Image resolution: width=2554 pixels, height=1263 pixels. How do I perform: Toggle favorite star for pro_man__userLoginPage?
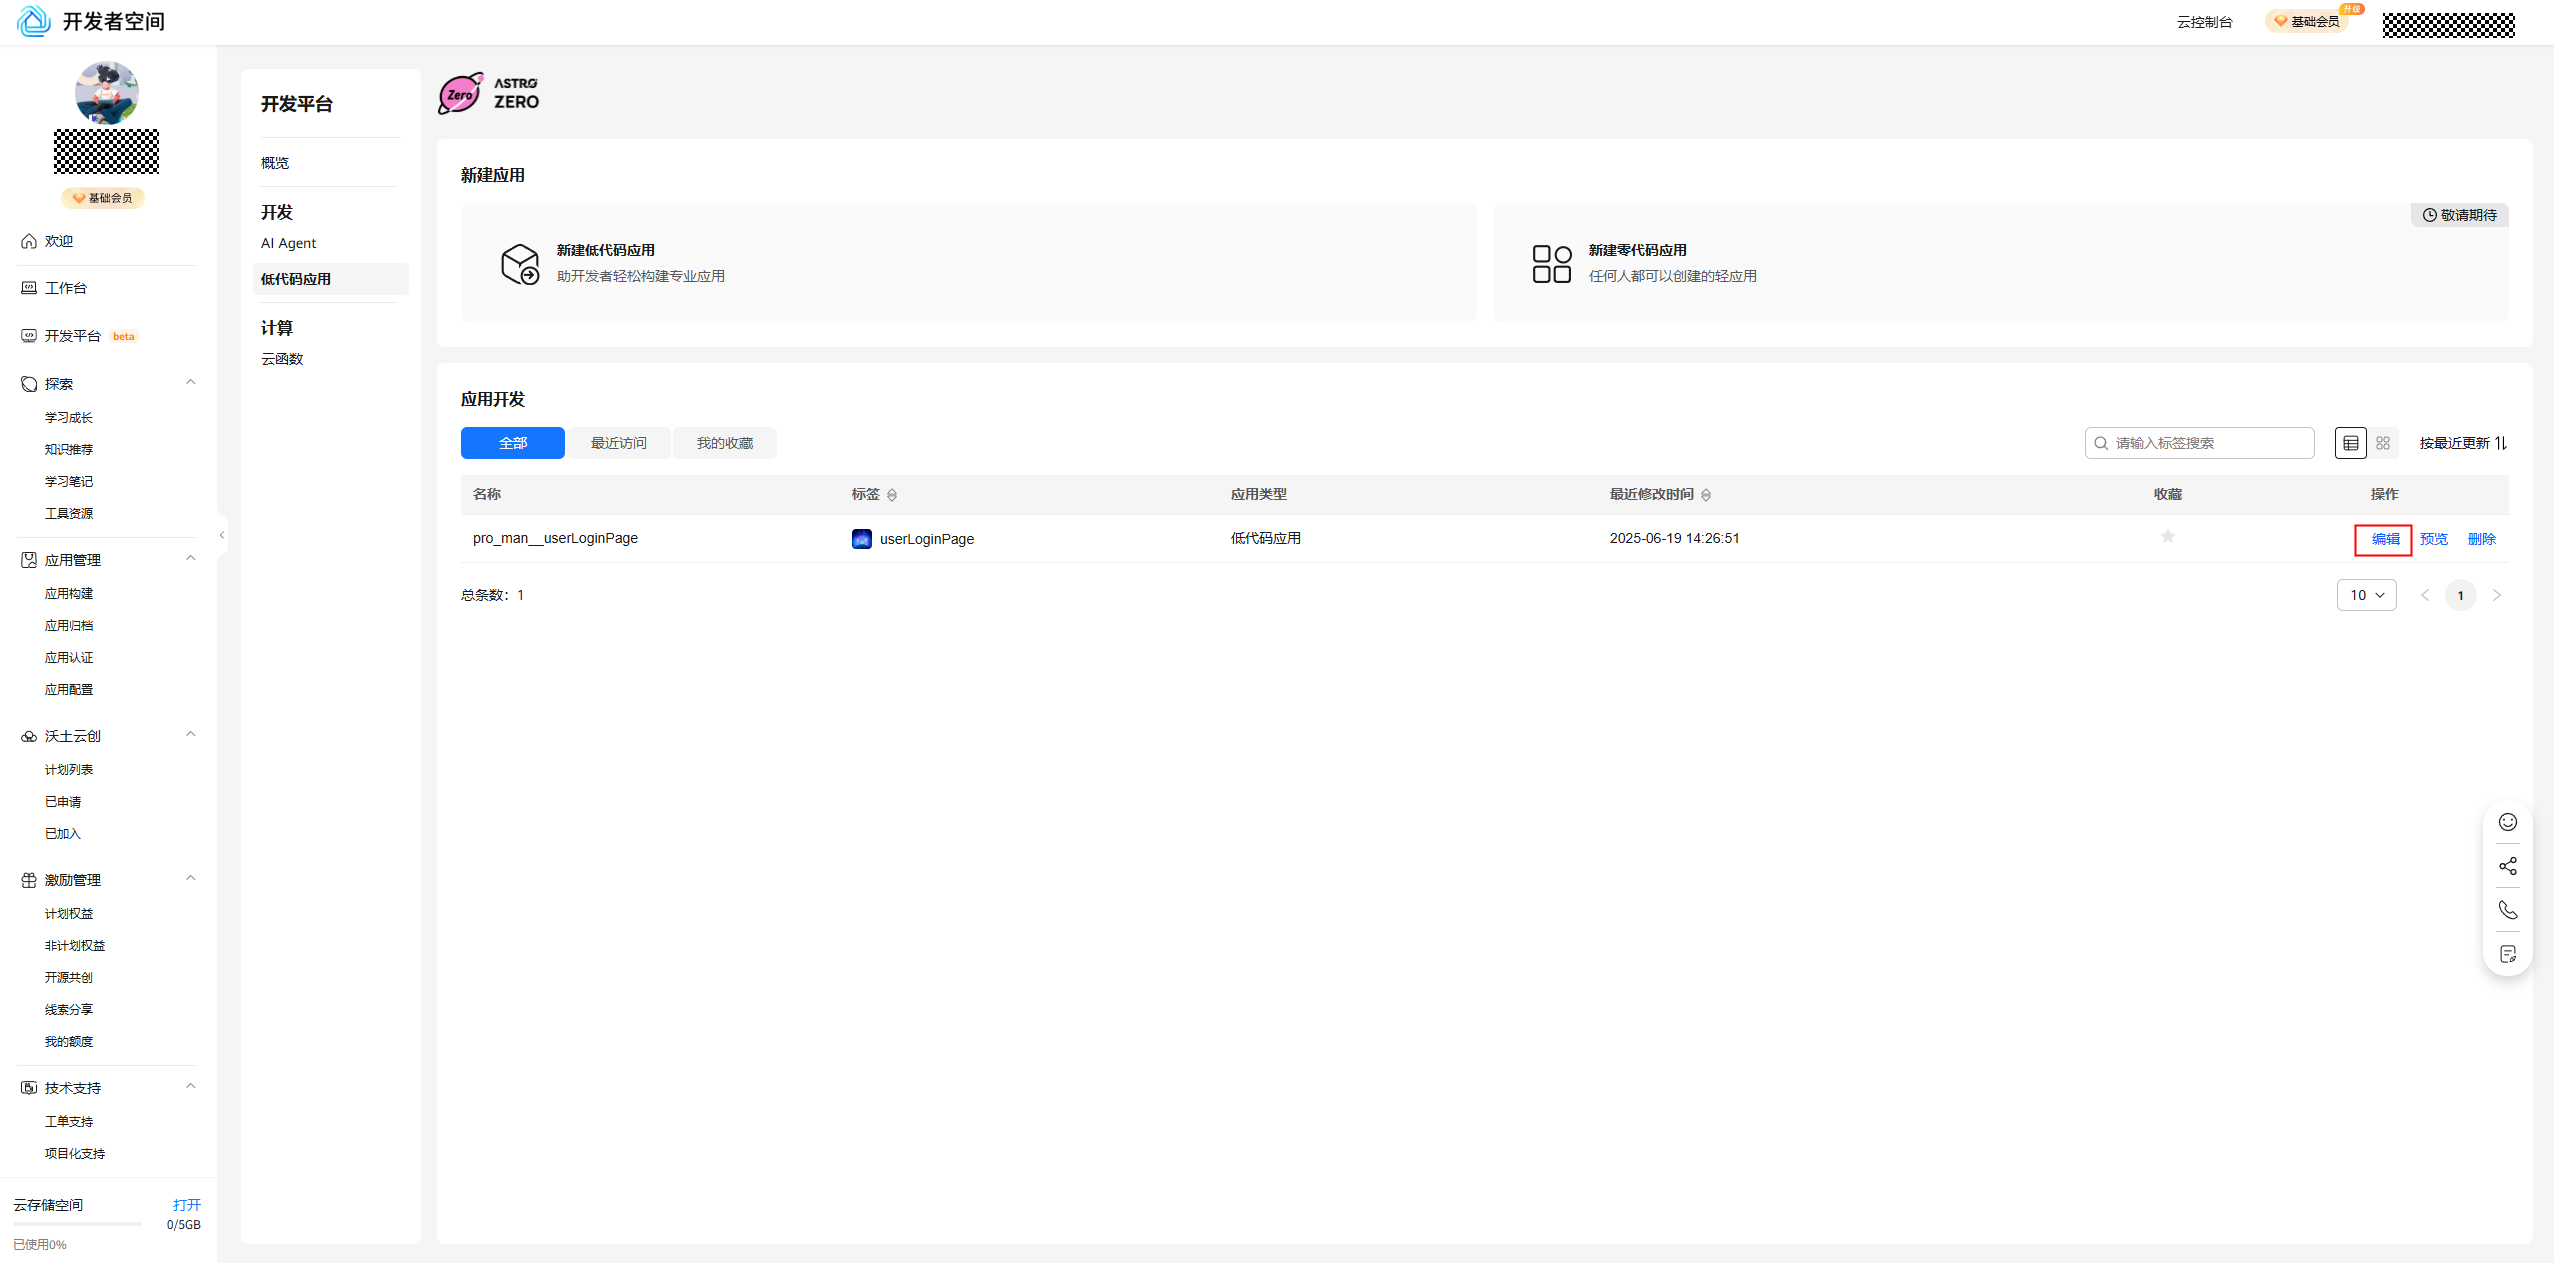[2167, 537]
